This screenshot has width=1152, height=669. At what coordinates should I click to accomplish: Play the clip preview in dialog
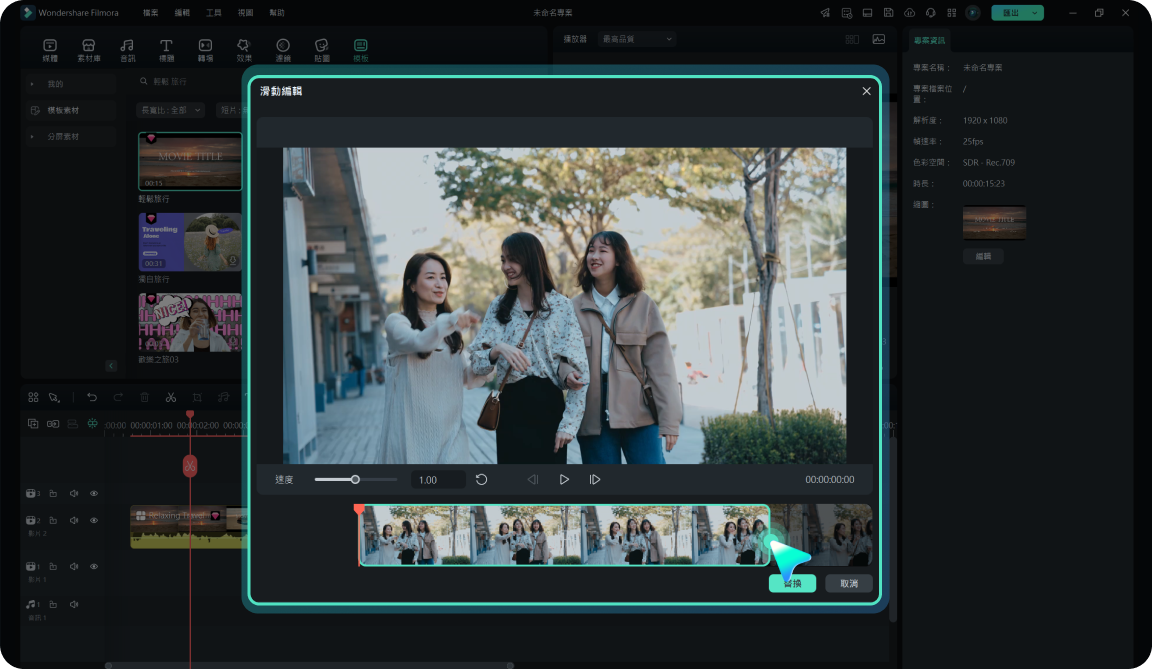(x=564, y=480)
